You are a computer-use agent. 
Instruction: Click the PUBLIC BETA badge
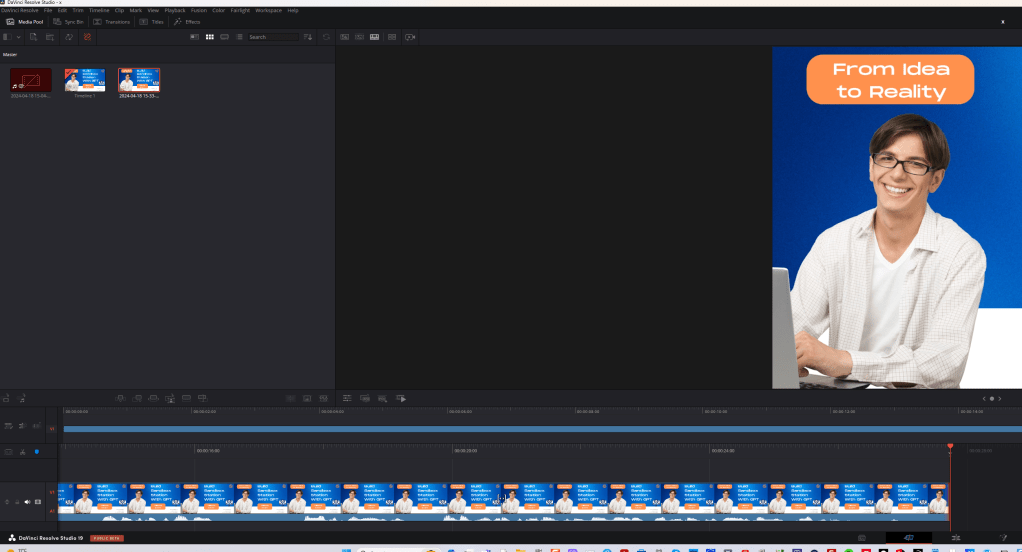107,538
